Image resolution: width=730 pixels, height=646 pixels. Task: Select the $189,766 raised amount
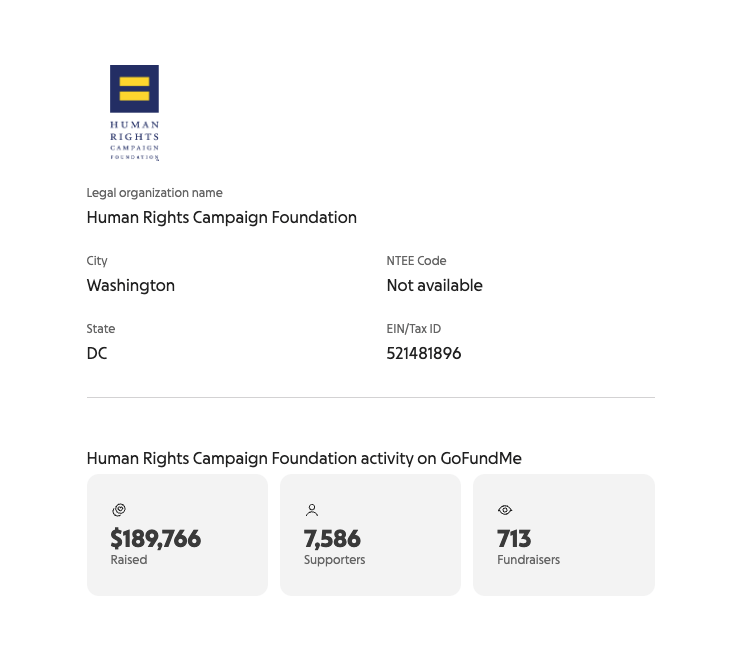pos(155,539)
